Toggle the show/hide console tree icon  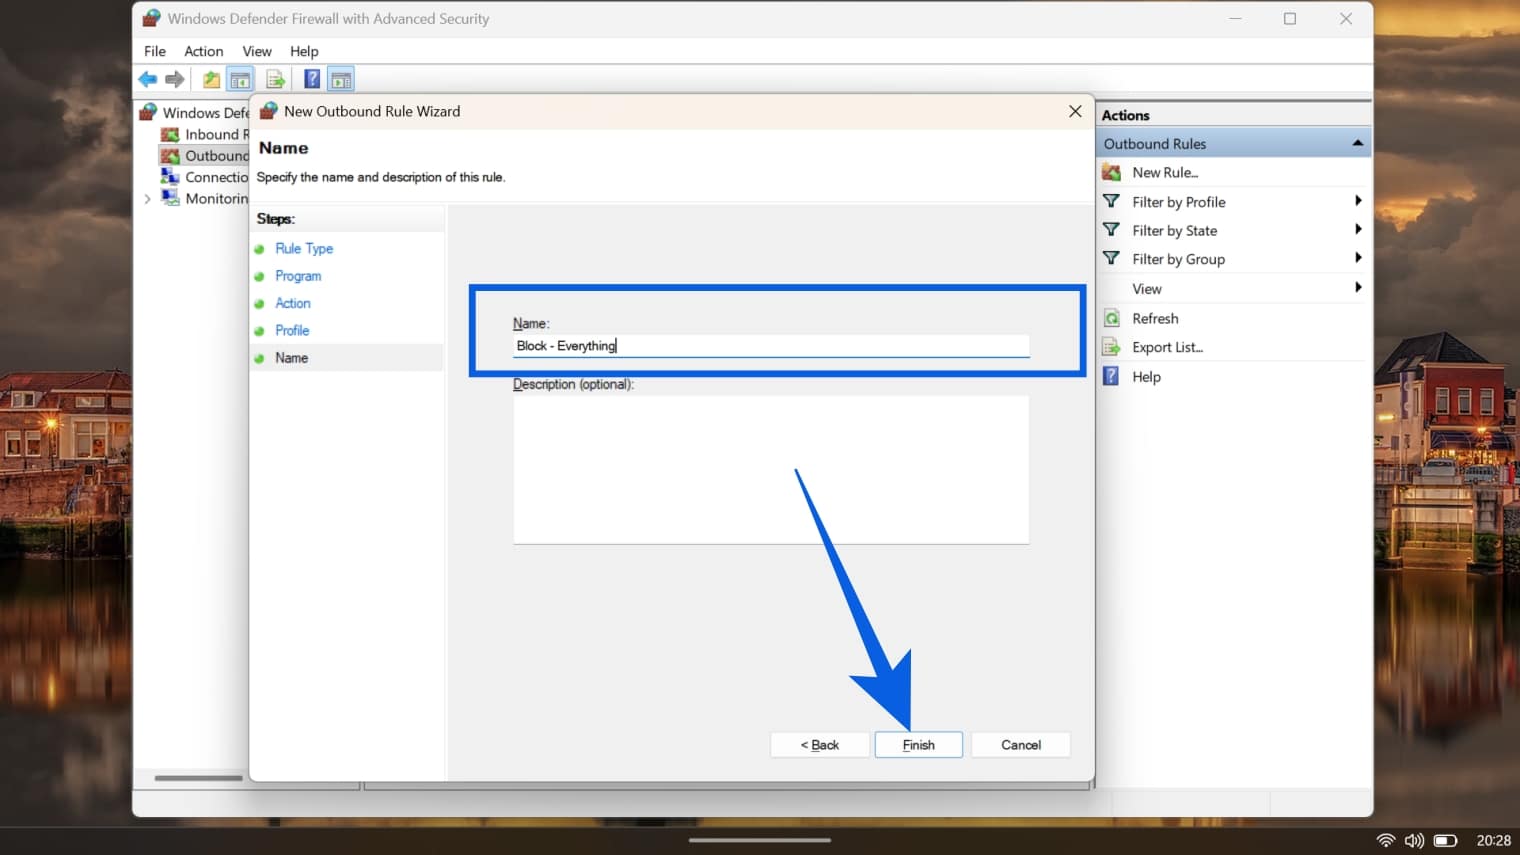(240, 79)
